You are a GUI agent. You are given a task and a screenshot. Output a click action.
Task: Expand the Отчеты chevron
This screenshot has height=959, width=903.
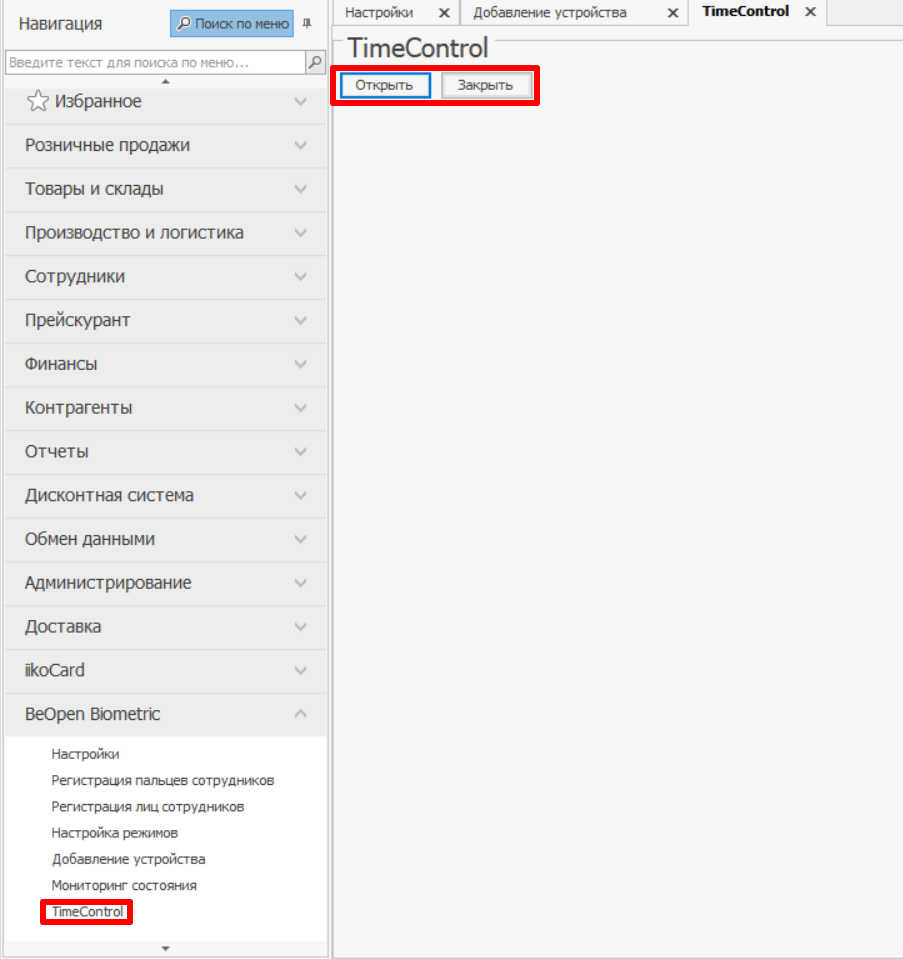click(x=300, y=451)
